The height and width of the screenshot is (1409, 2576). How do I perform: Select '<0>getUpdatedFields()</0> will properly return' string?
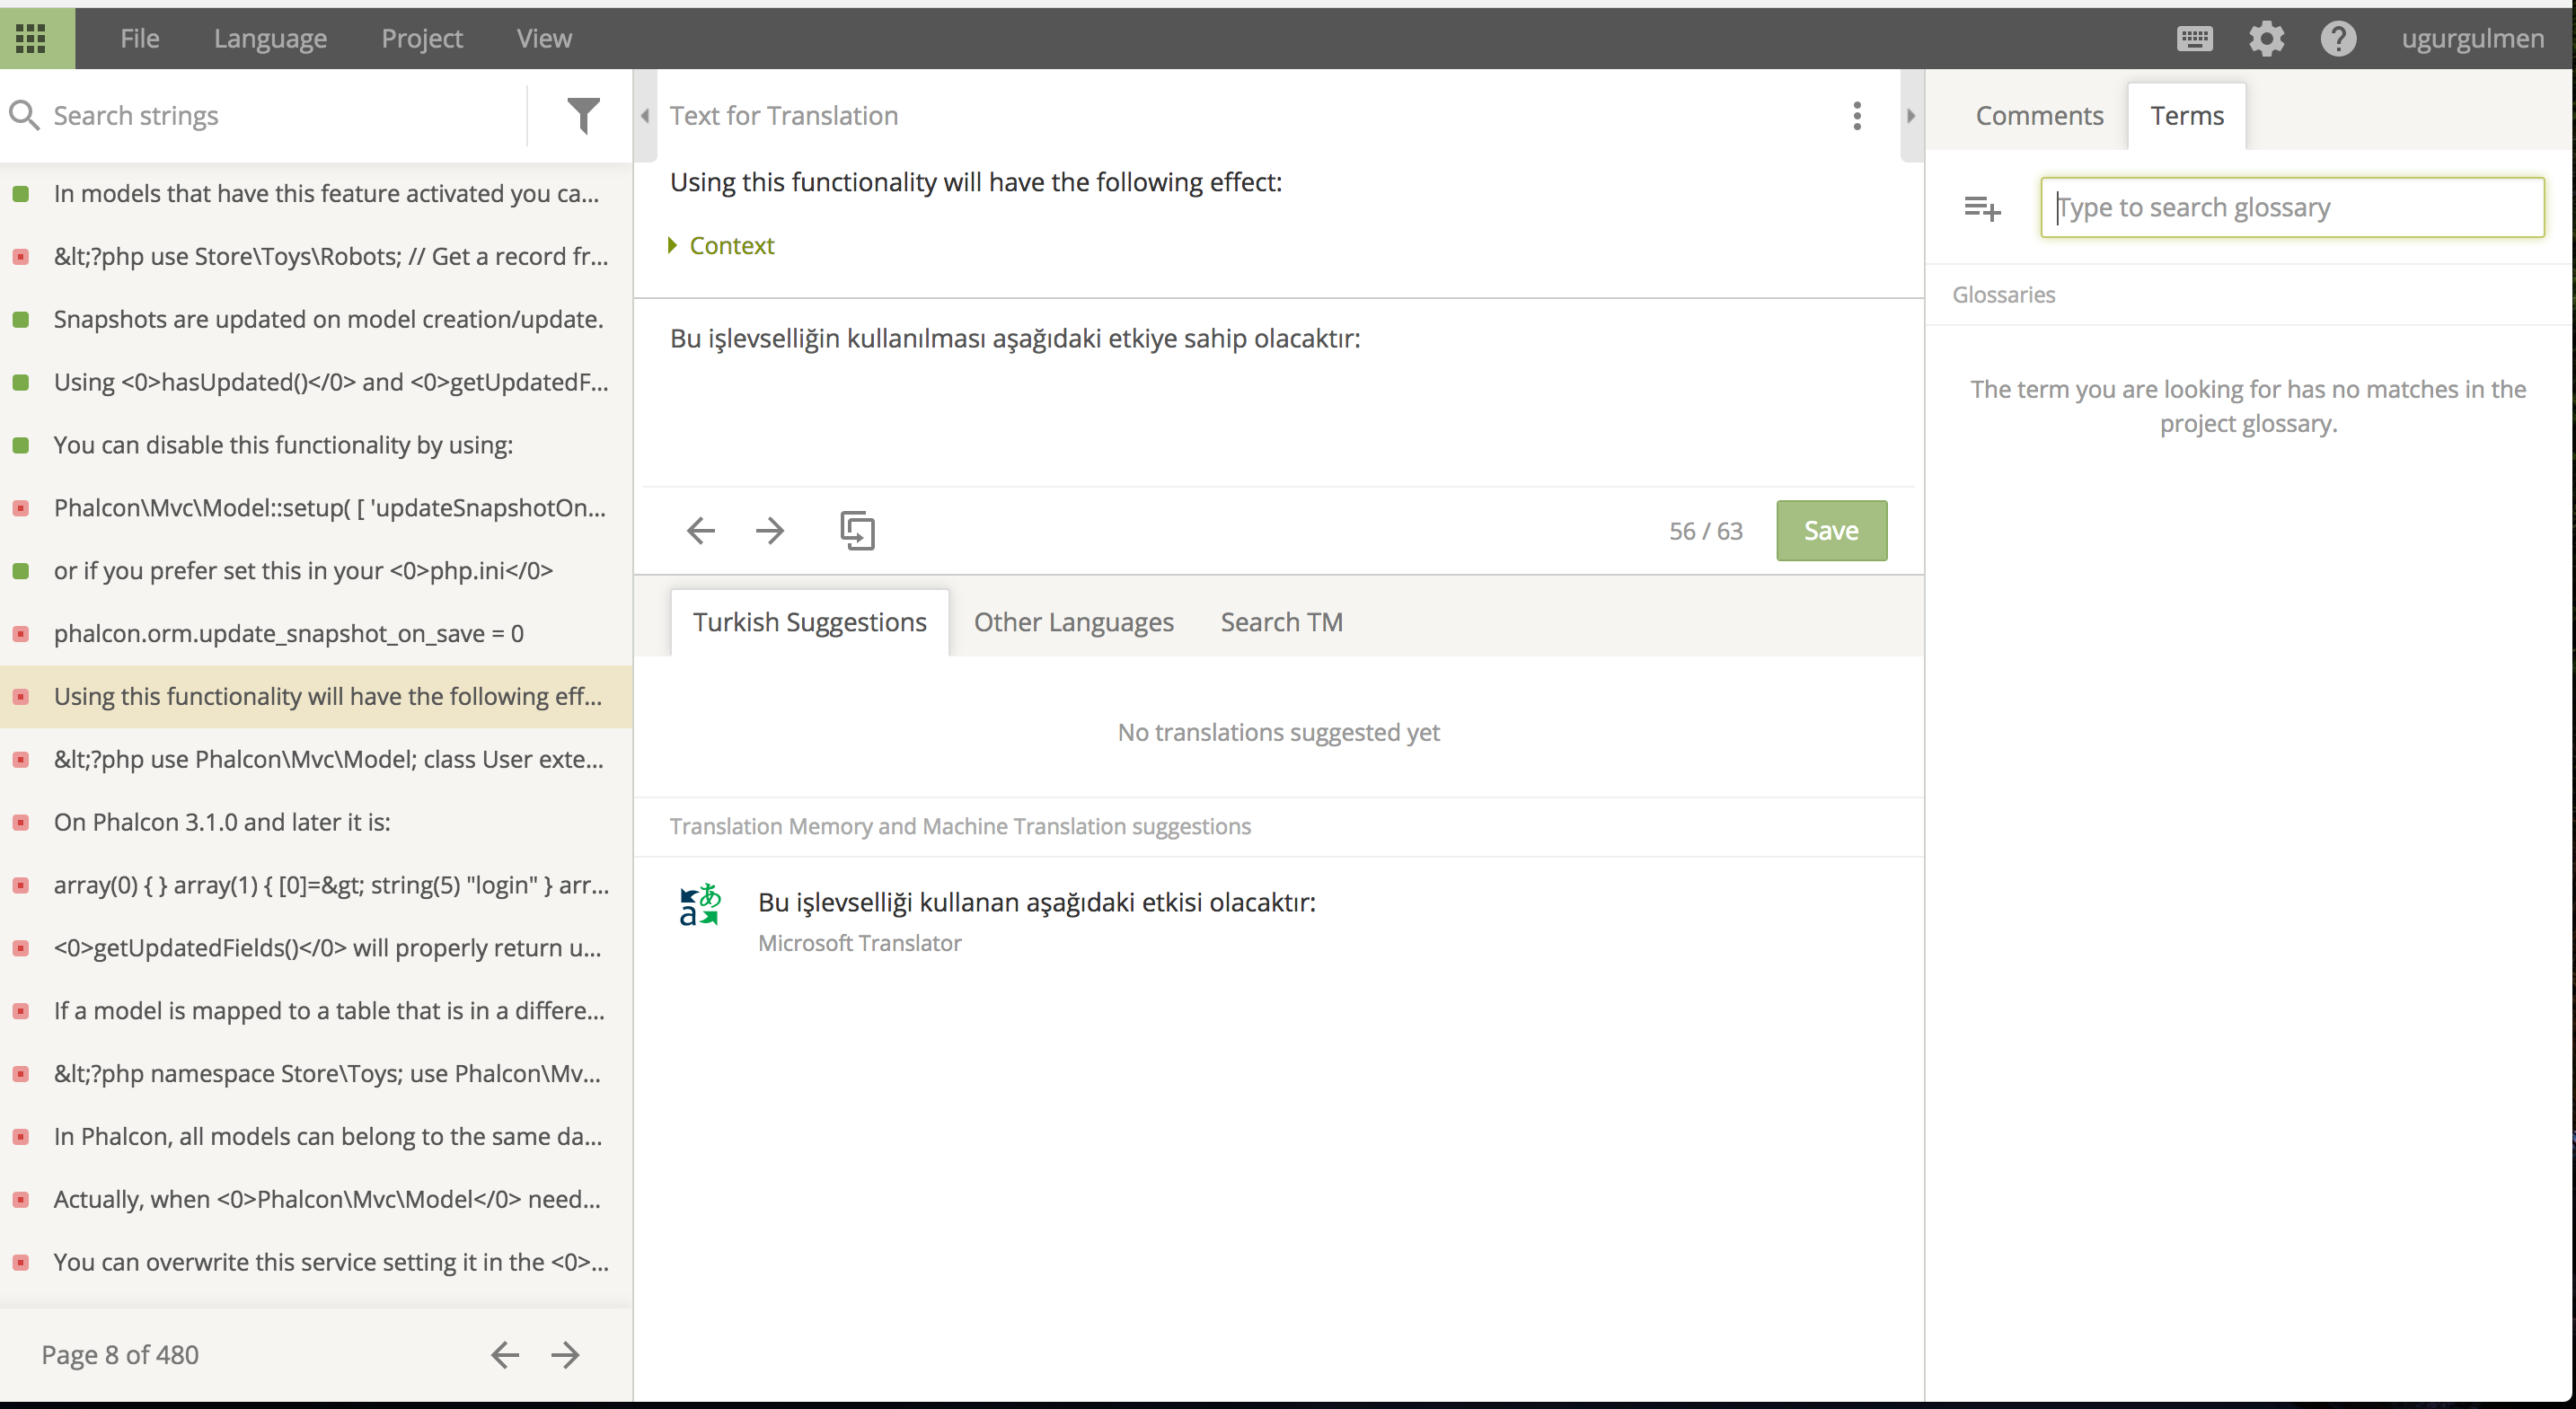pyautogui.click(x=316, y=948)
